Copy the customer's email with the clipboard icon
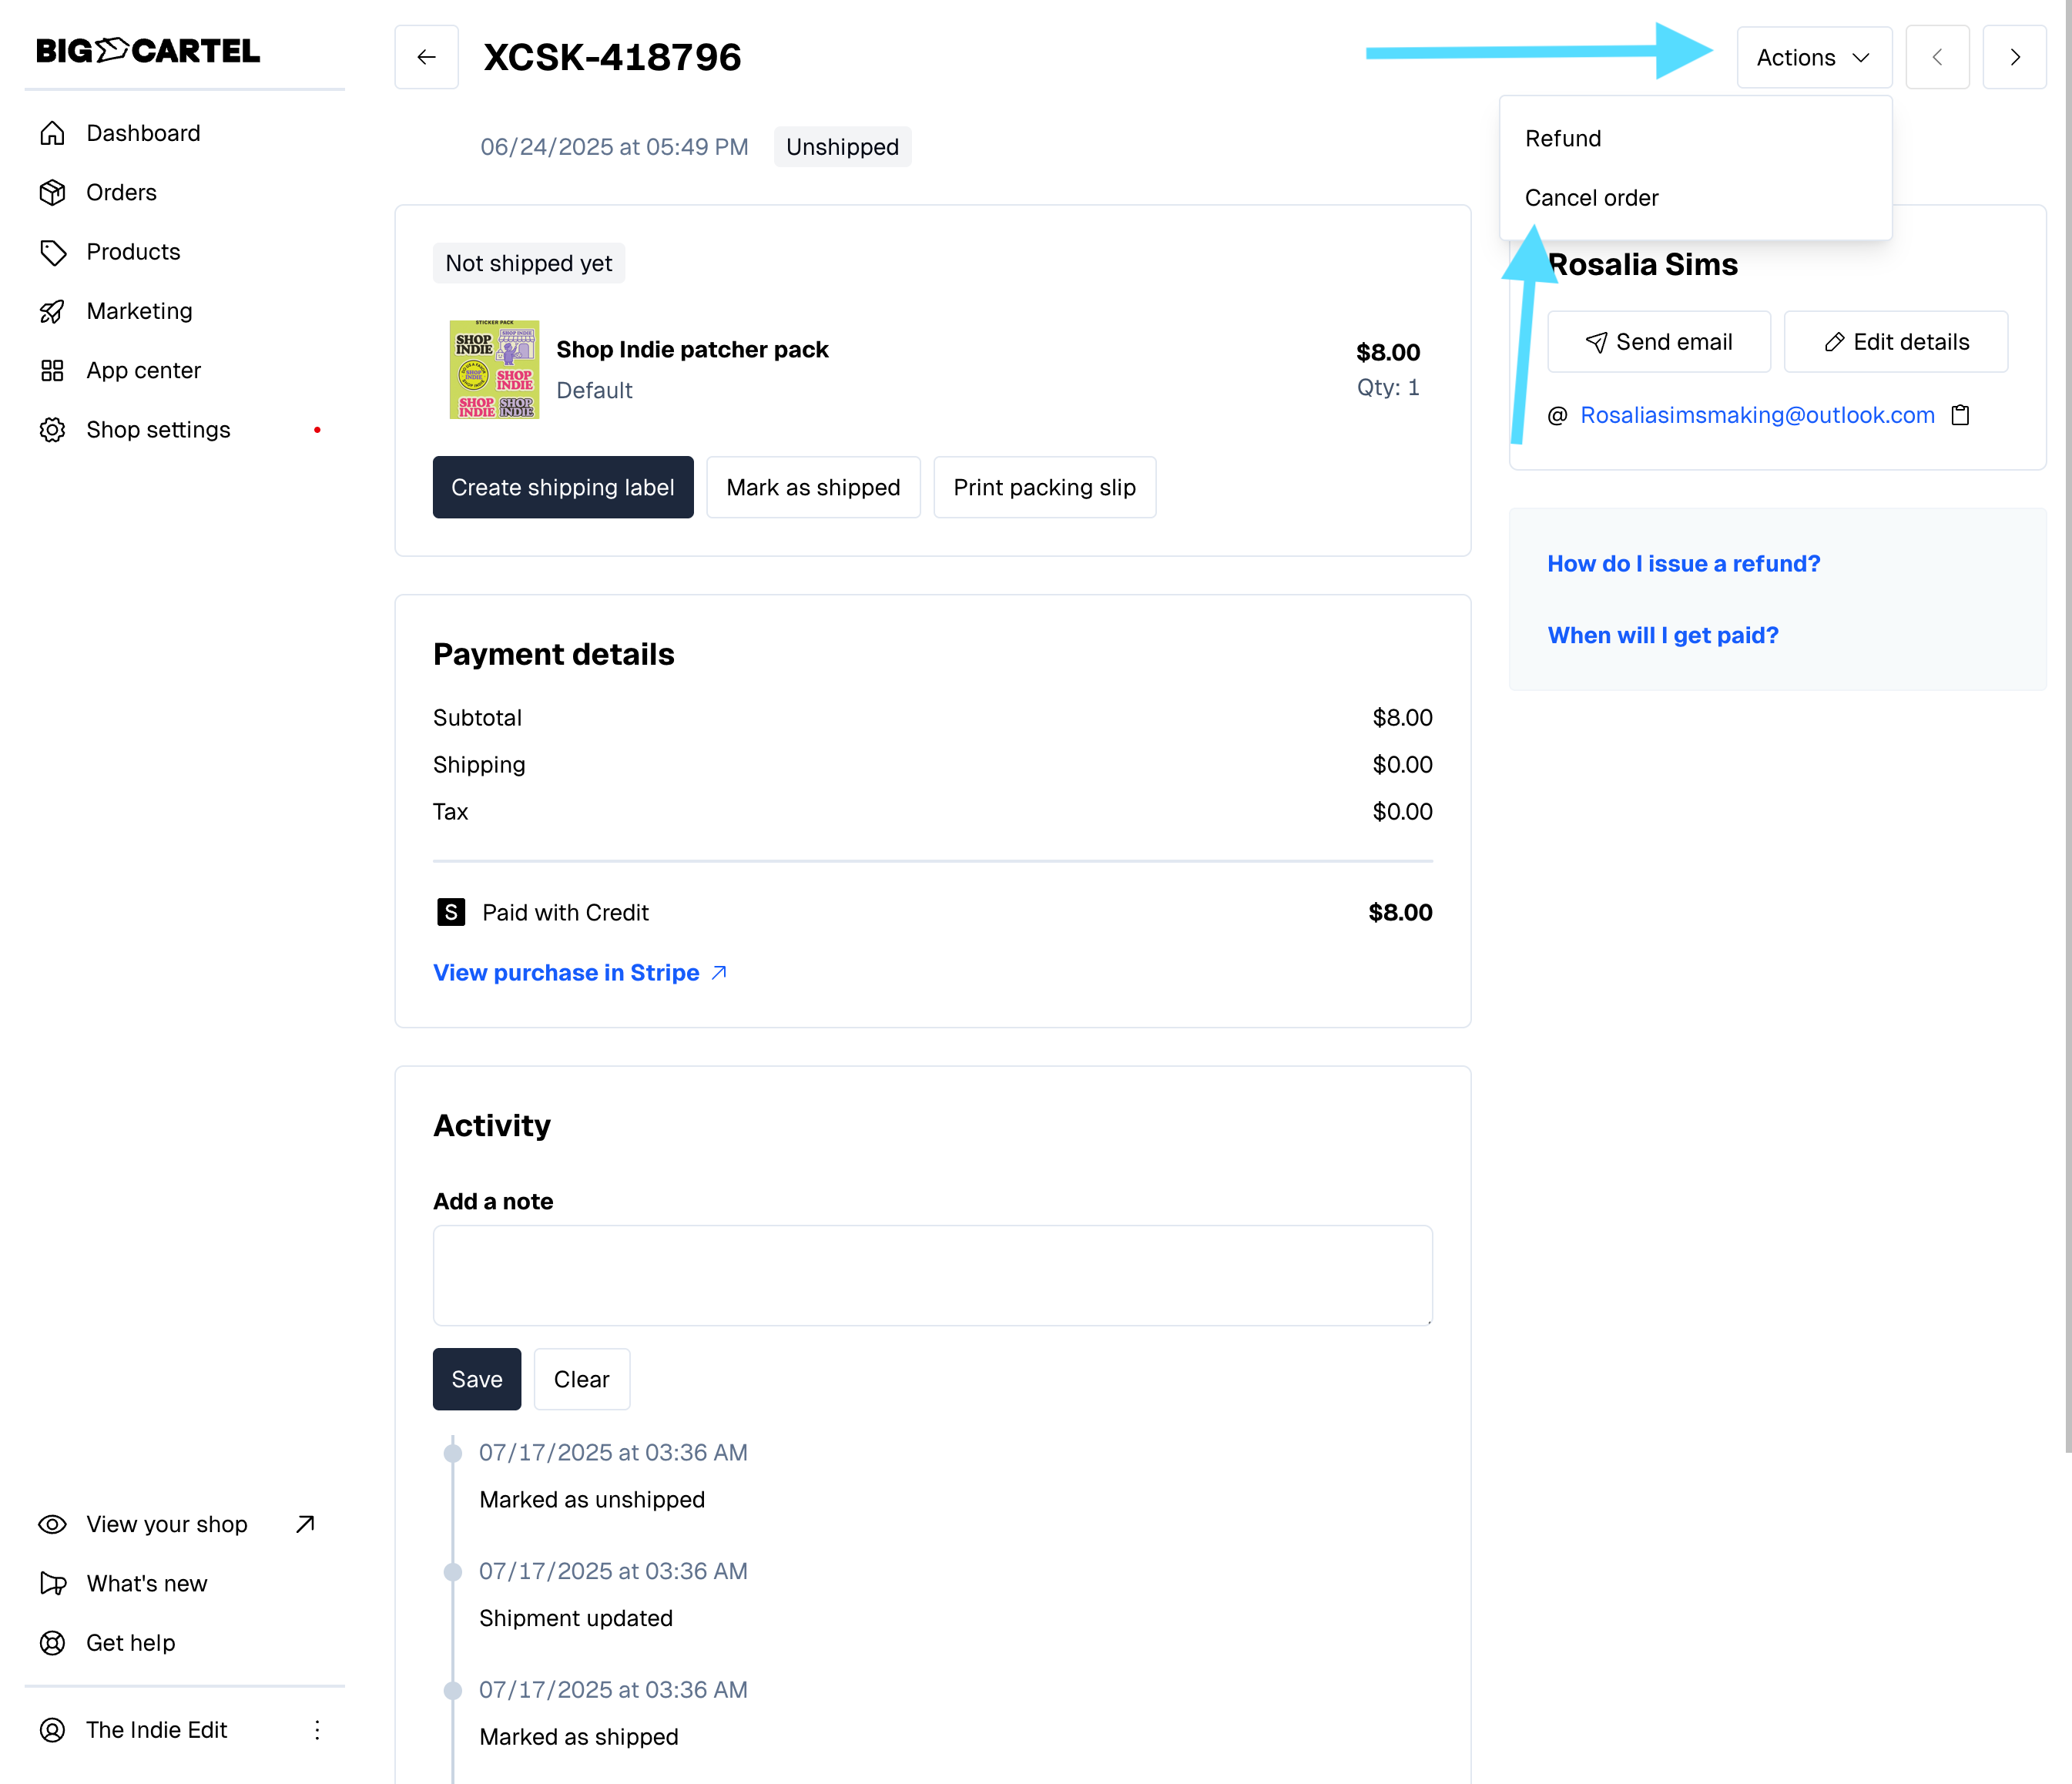2072x1784 pixels. click(1960, 414)
